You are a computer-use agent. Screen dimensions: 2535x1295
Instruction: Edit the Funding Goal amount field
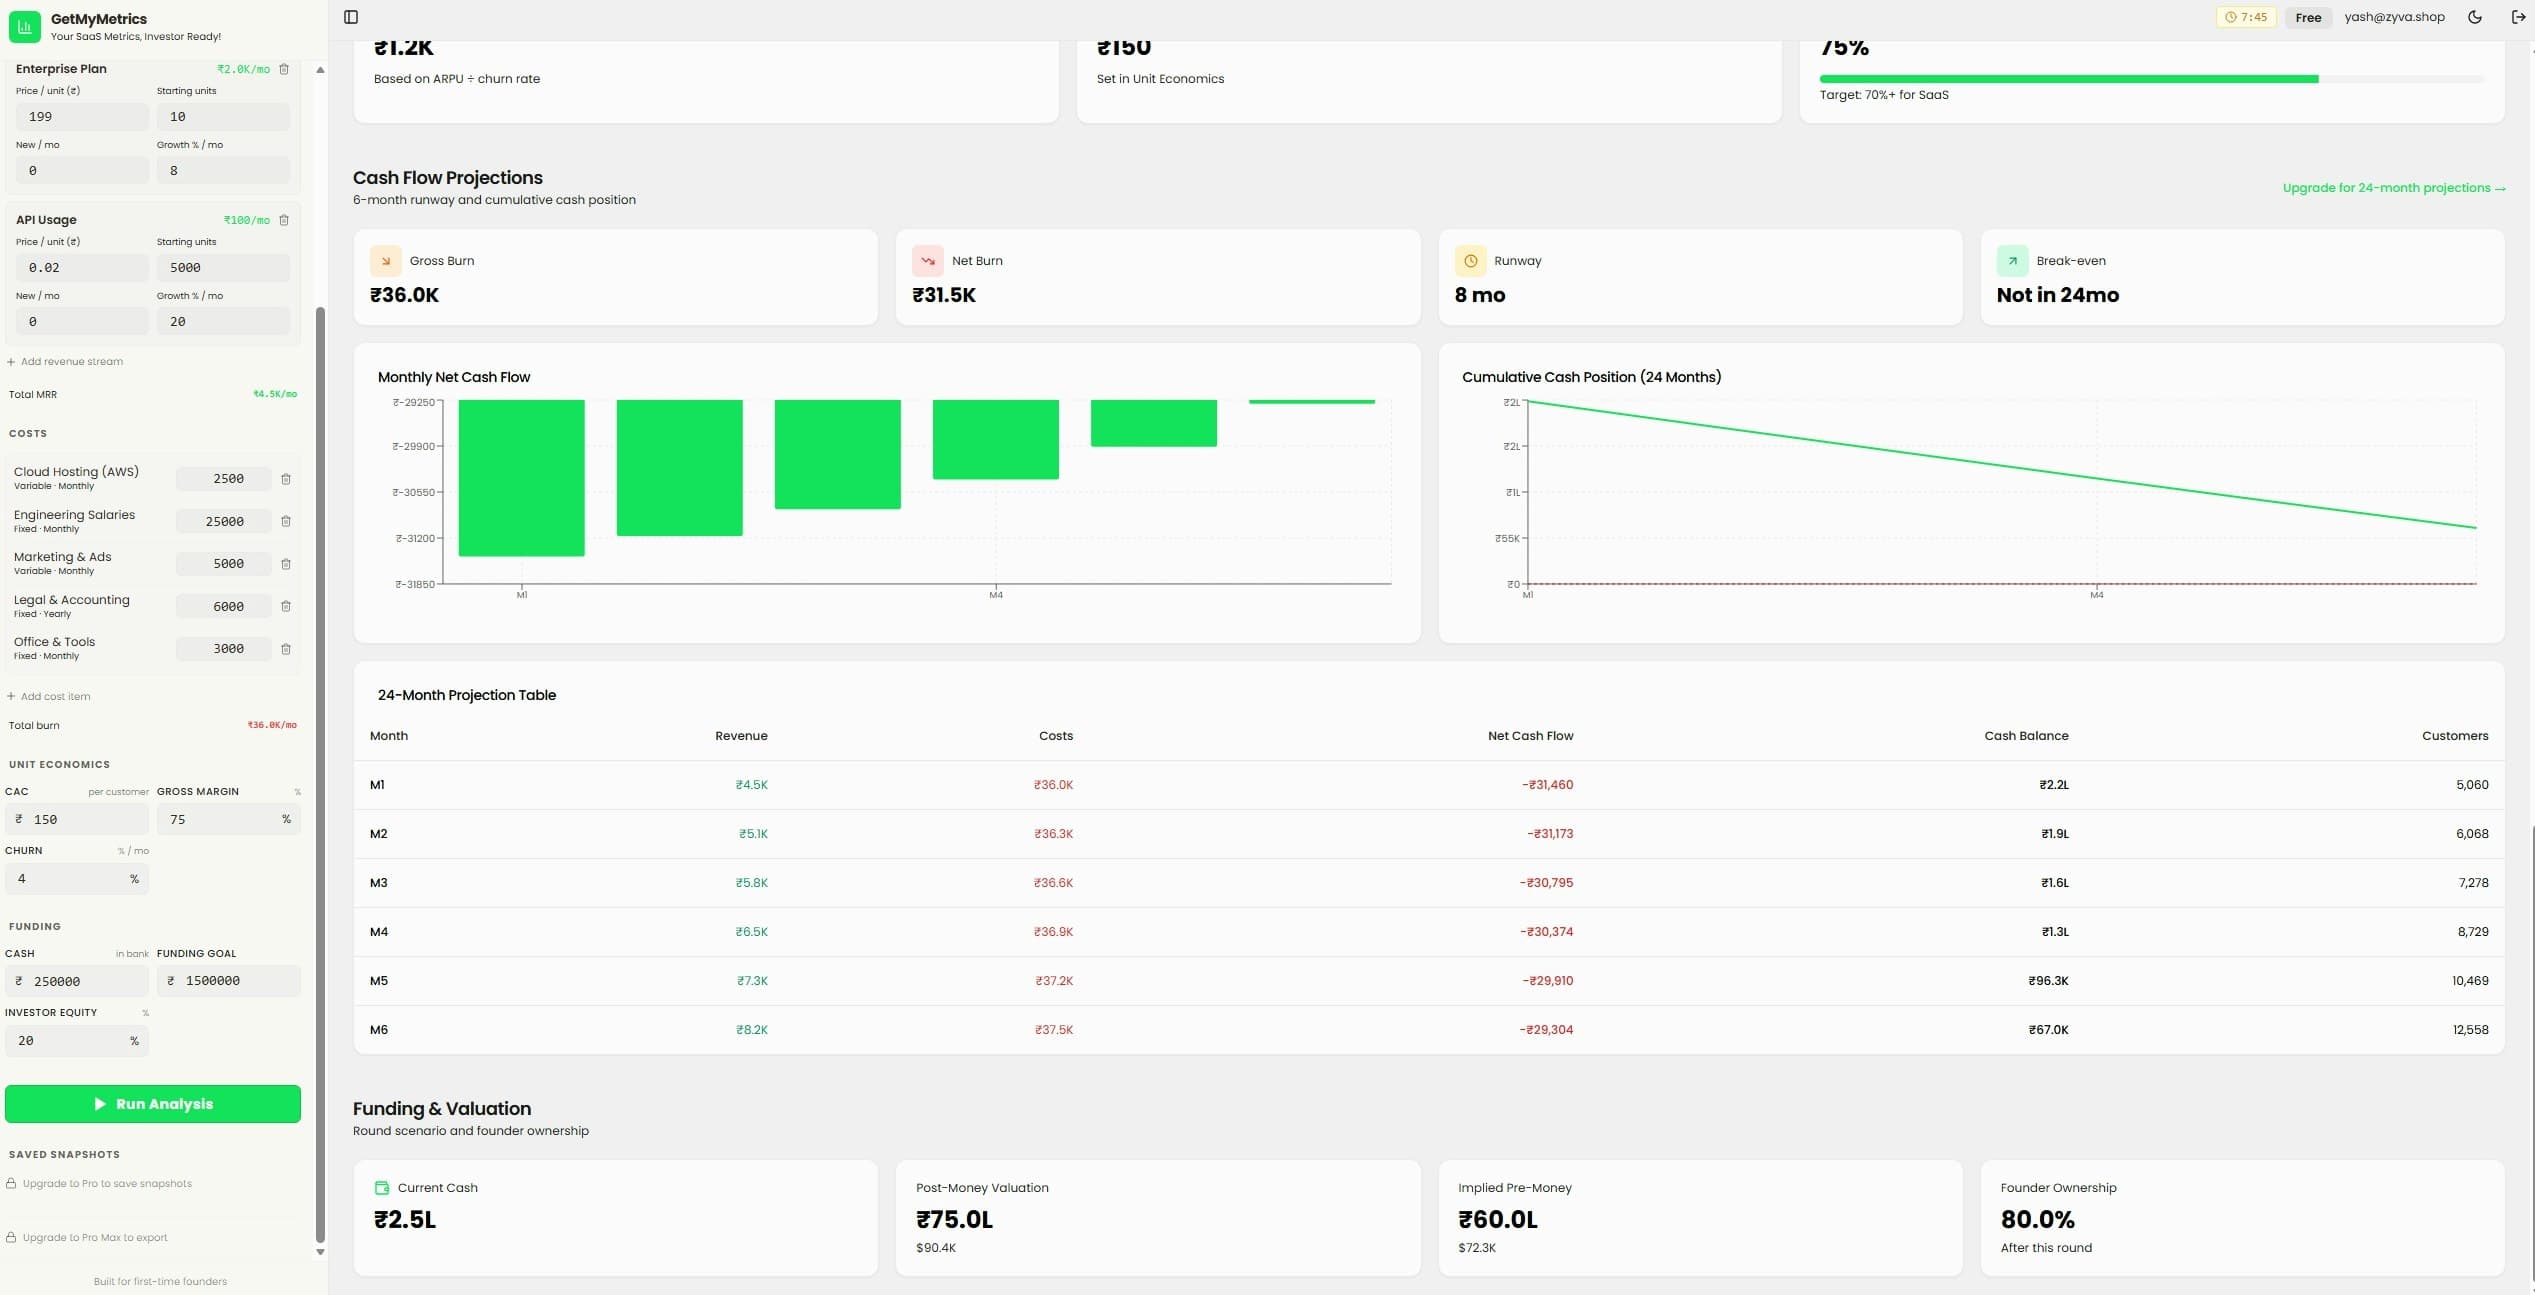229,980
